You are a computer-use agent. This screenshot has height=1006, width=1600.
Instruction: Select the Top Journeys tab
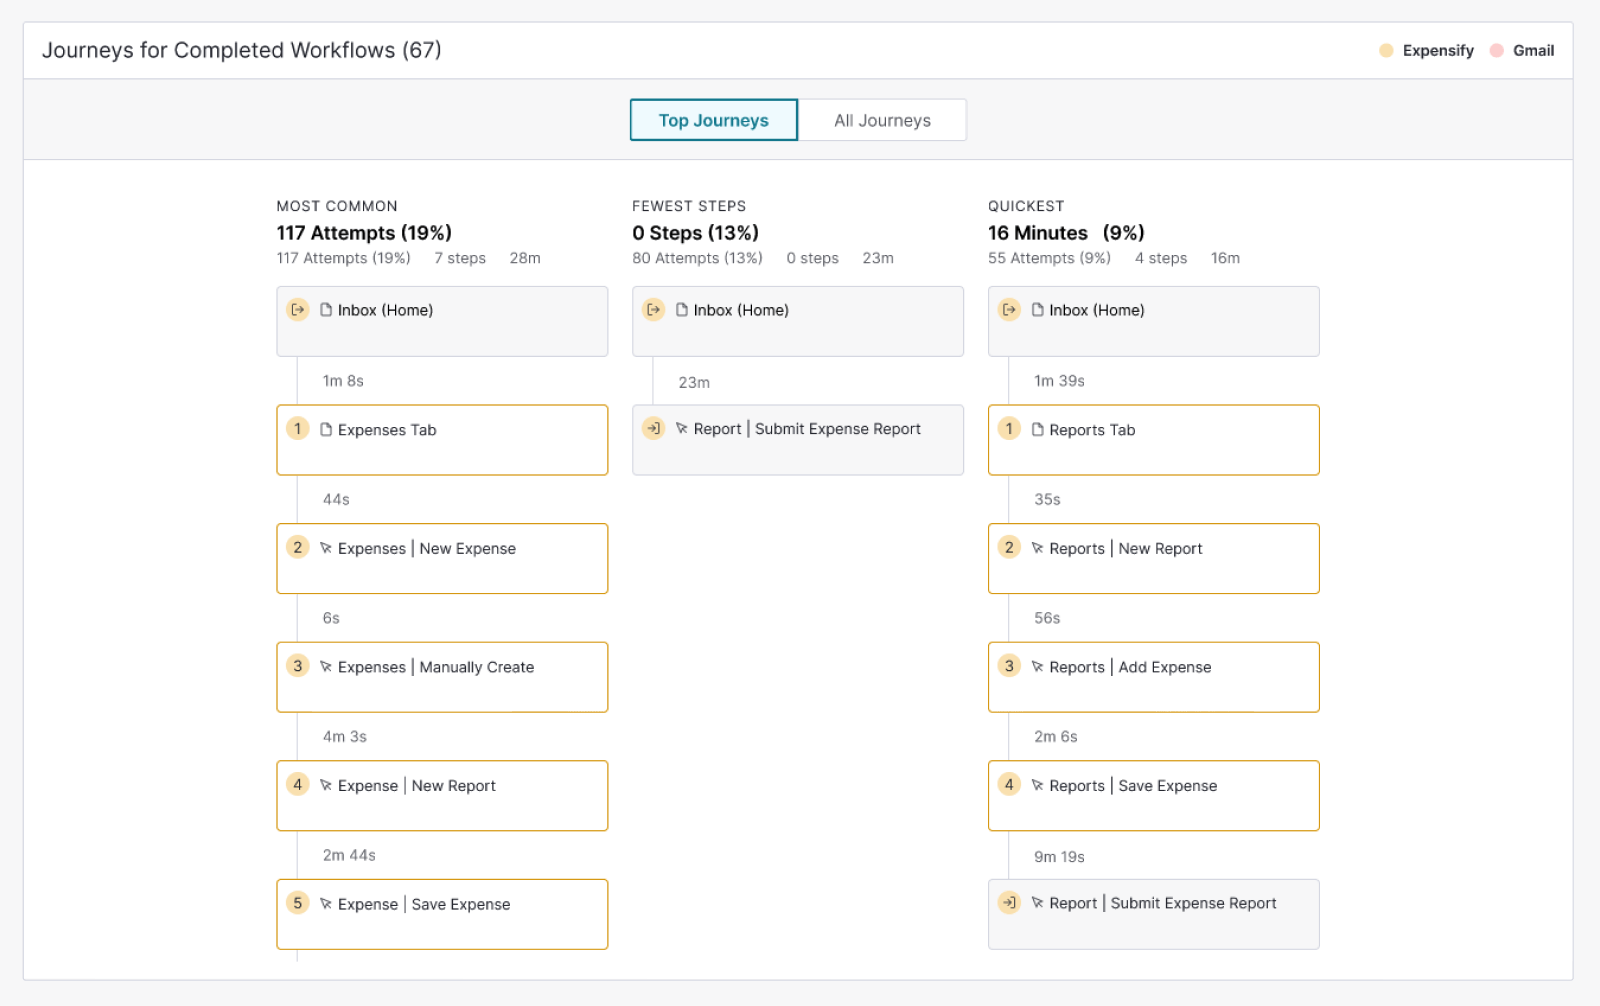tap(714, 120)
